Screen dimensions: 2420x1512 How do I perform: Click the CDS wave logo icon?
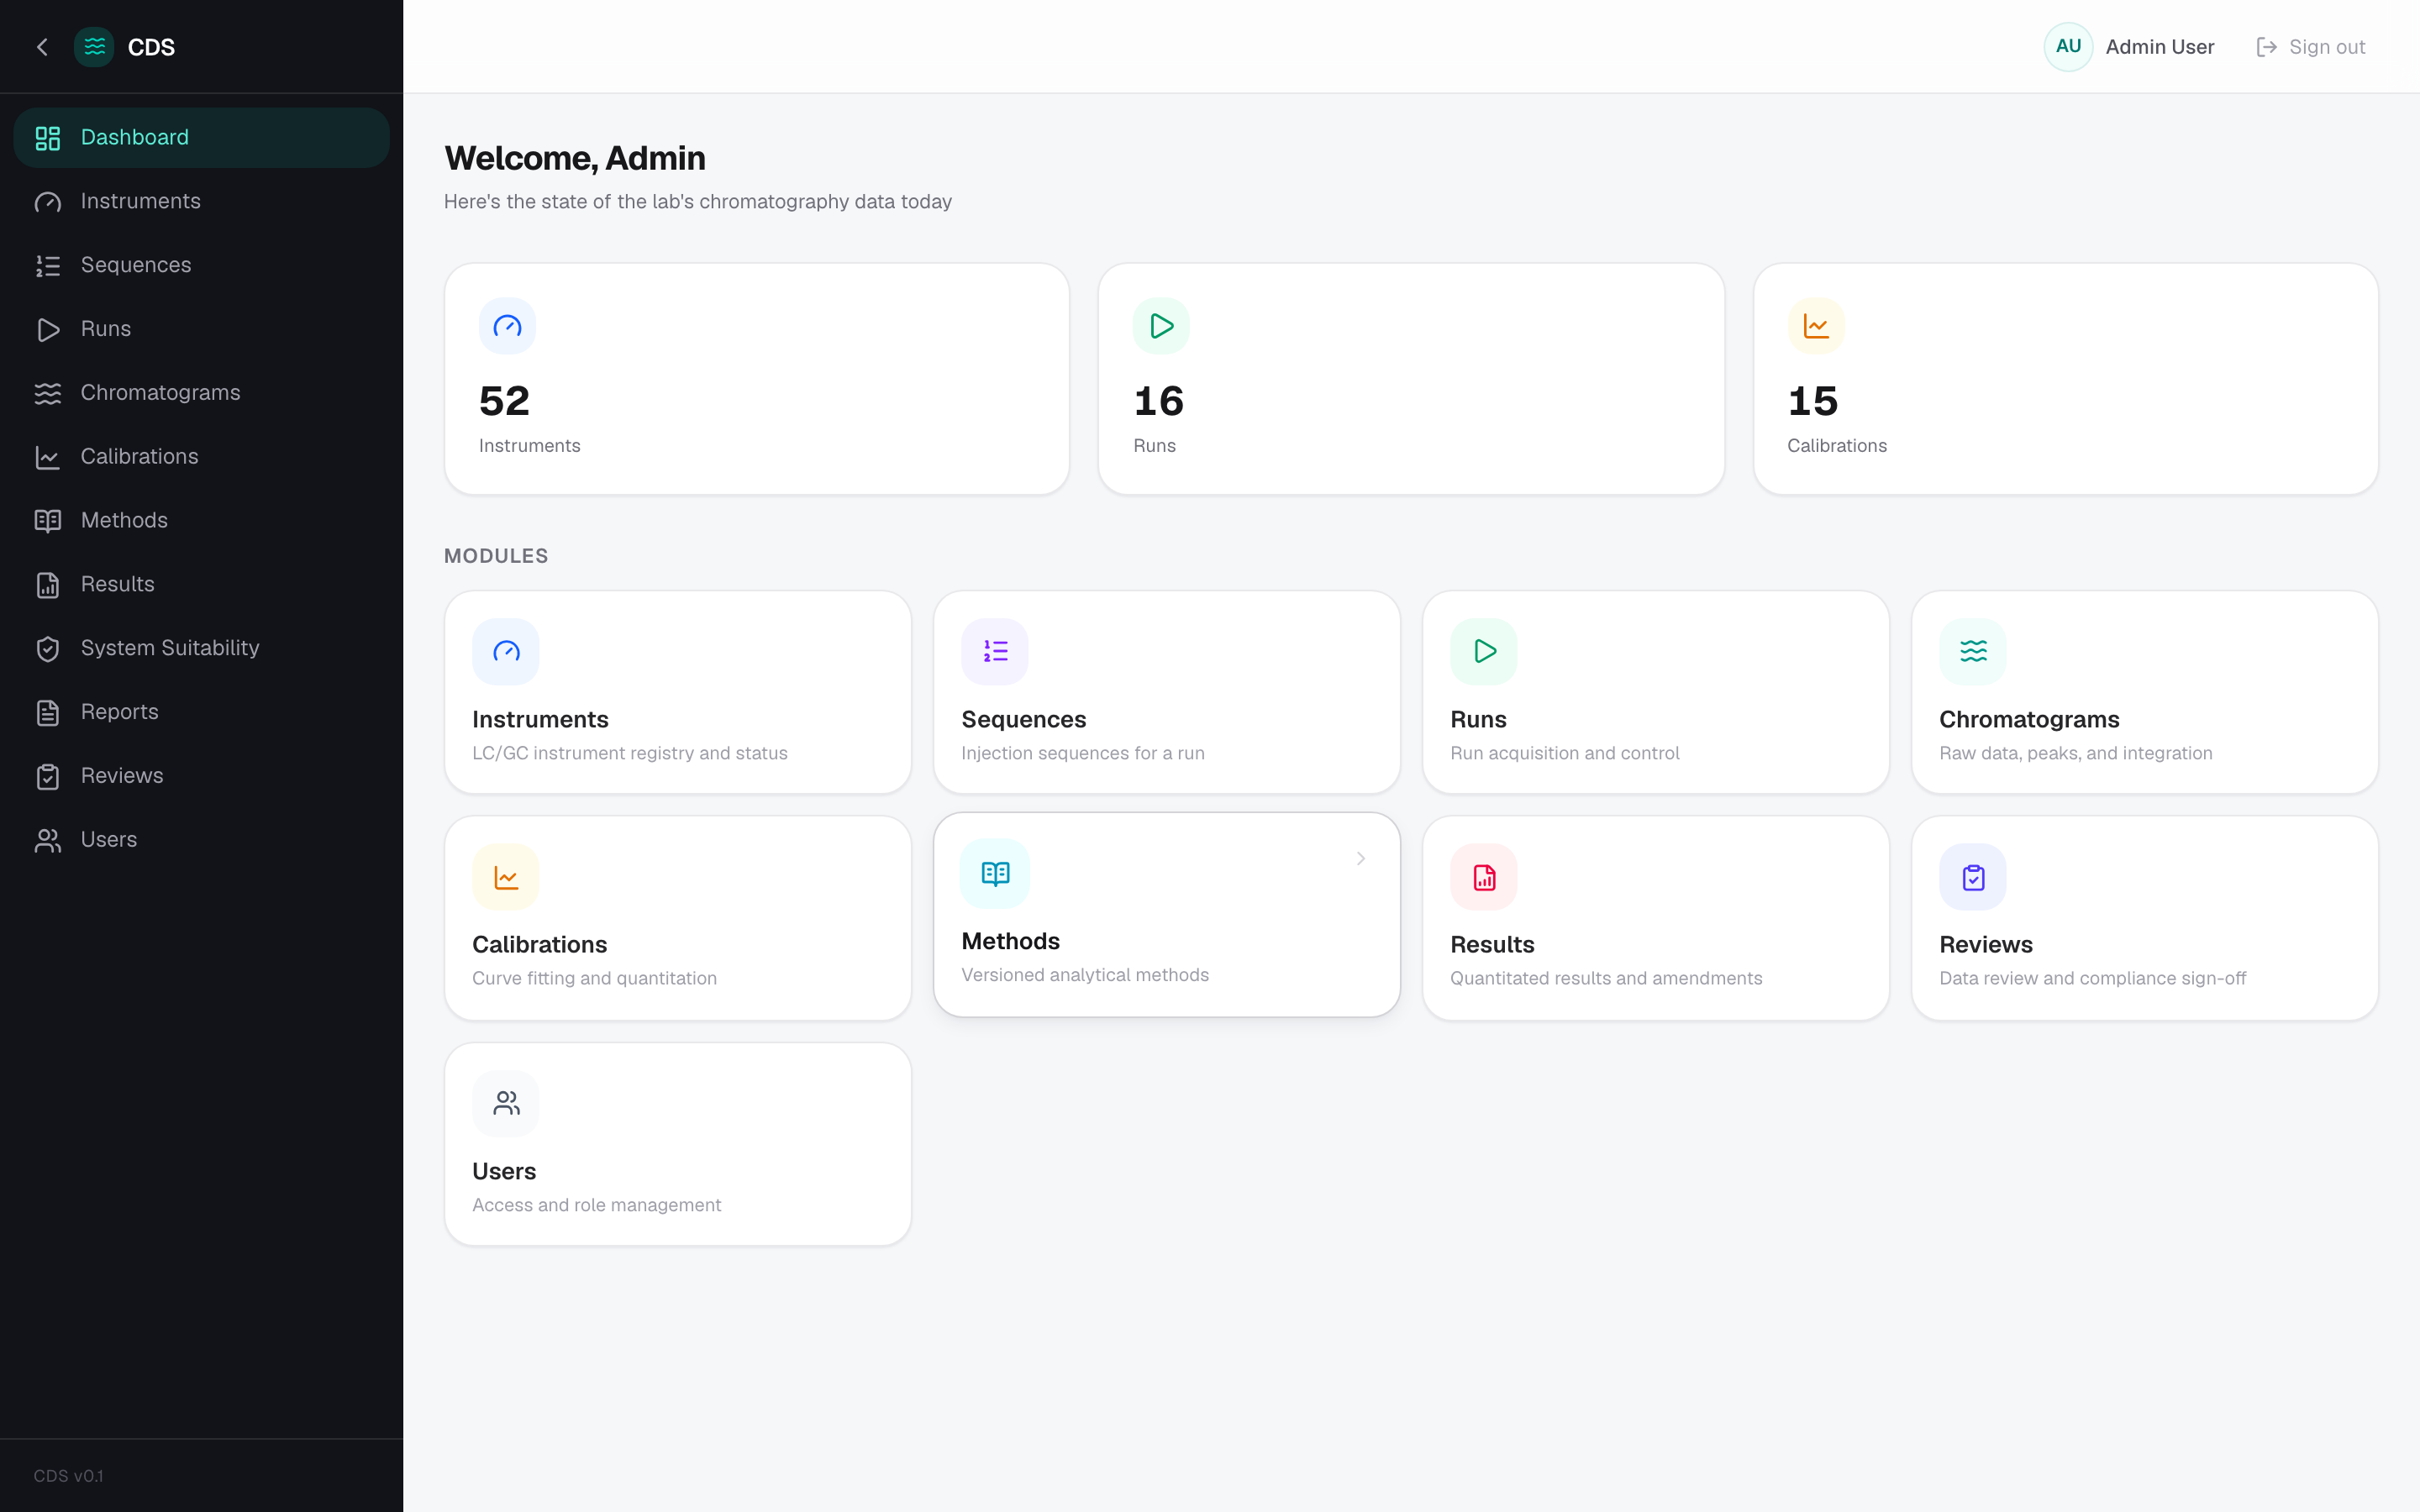(94, 47)
